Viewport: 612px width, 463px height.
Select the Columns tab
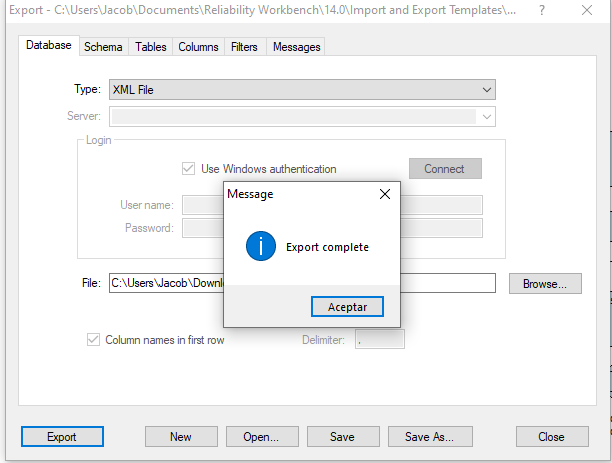click(x=198, y=47)
